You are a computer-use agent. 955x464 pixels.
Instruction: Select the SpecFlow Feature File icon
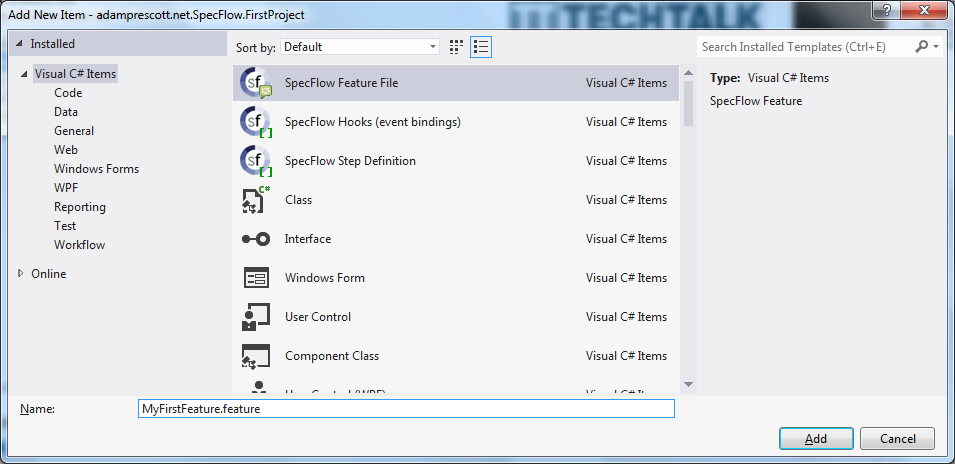pyautogui.click(x=256, y=84)
